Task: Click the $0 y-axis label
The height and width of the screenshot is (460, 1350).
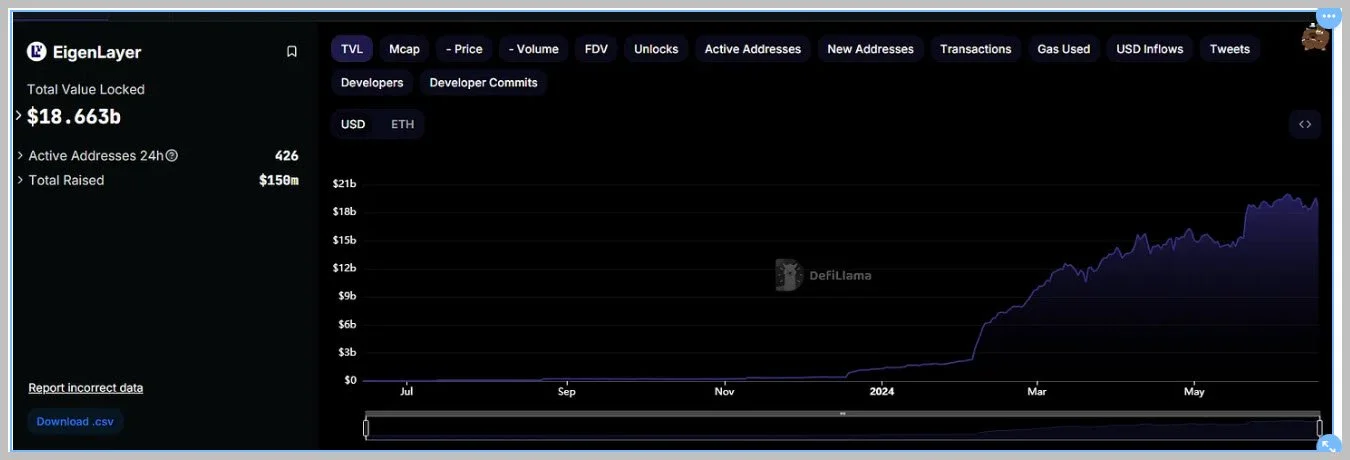Action: pyautogui.click(x=350, y=380)
